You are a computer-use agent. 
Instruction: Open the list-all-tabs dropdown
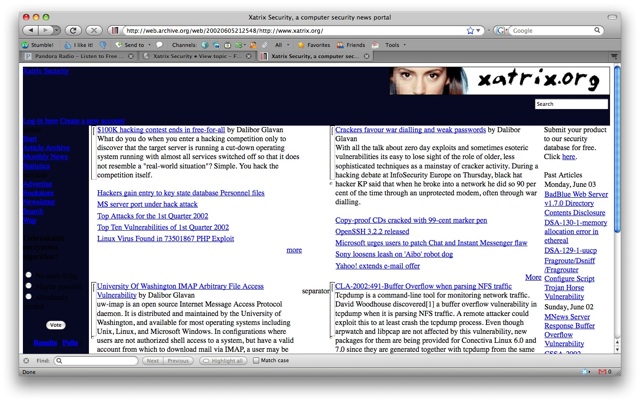click(614, 56)
